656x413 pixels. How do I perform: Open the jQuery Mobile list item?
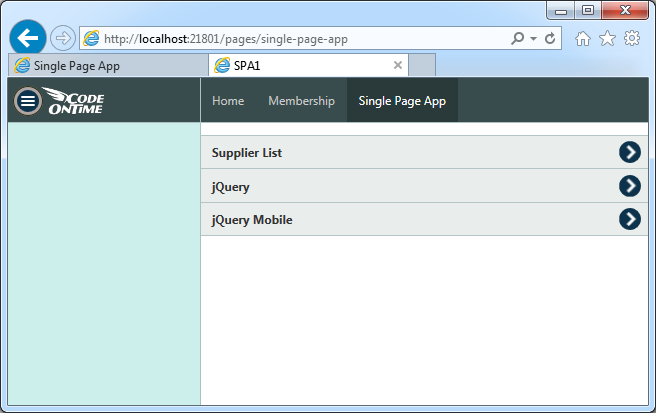click(424, 219)
